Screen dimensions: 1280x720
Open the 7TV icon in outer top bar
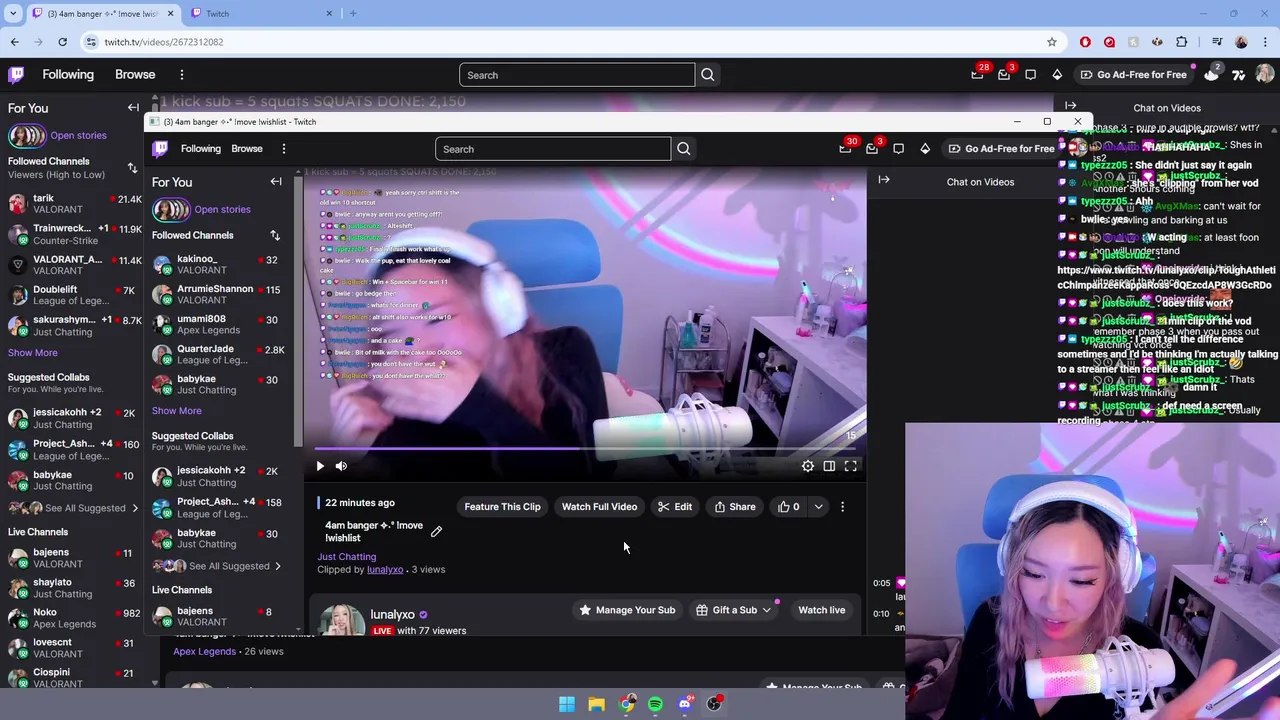click(x=1238, y=75)
